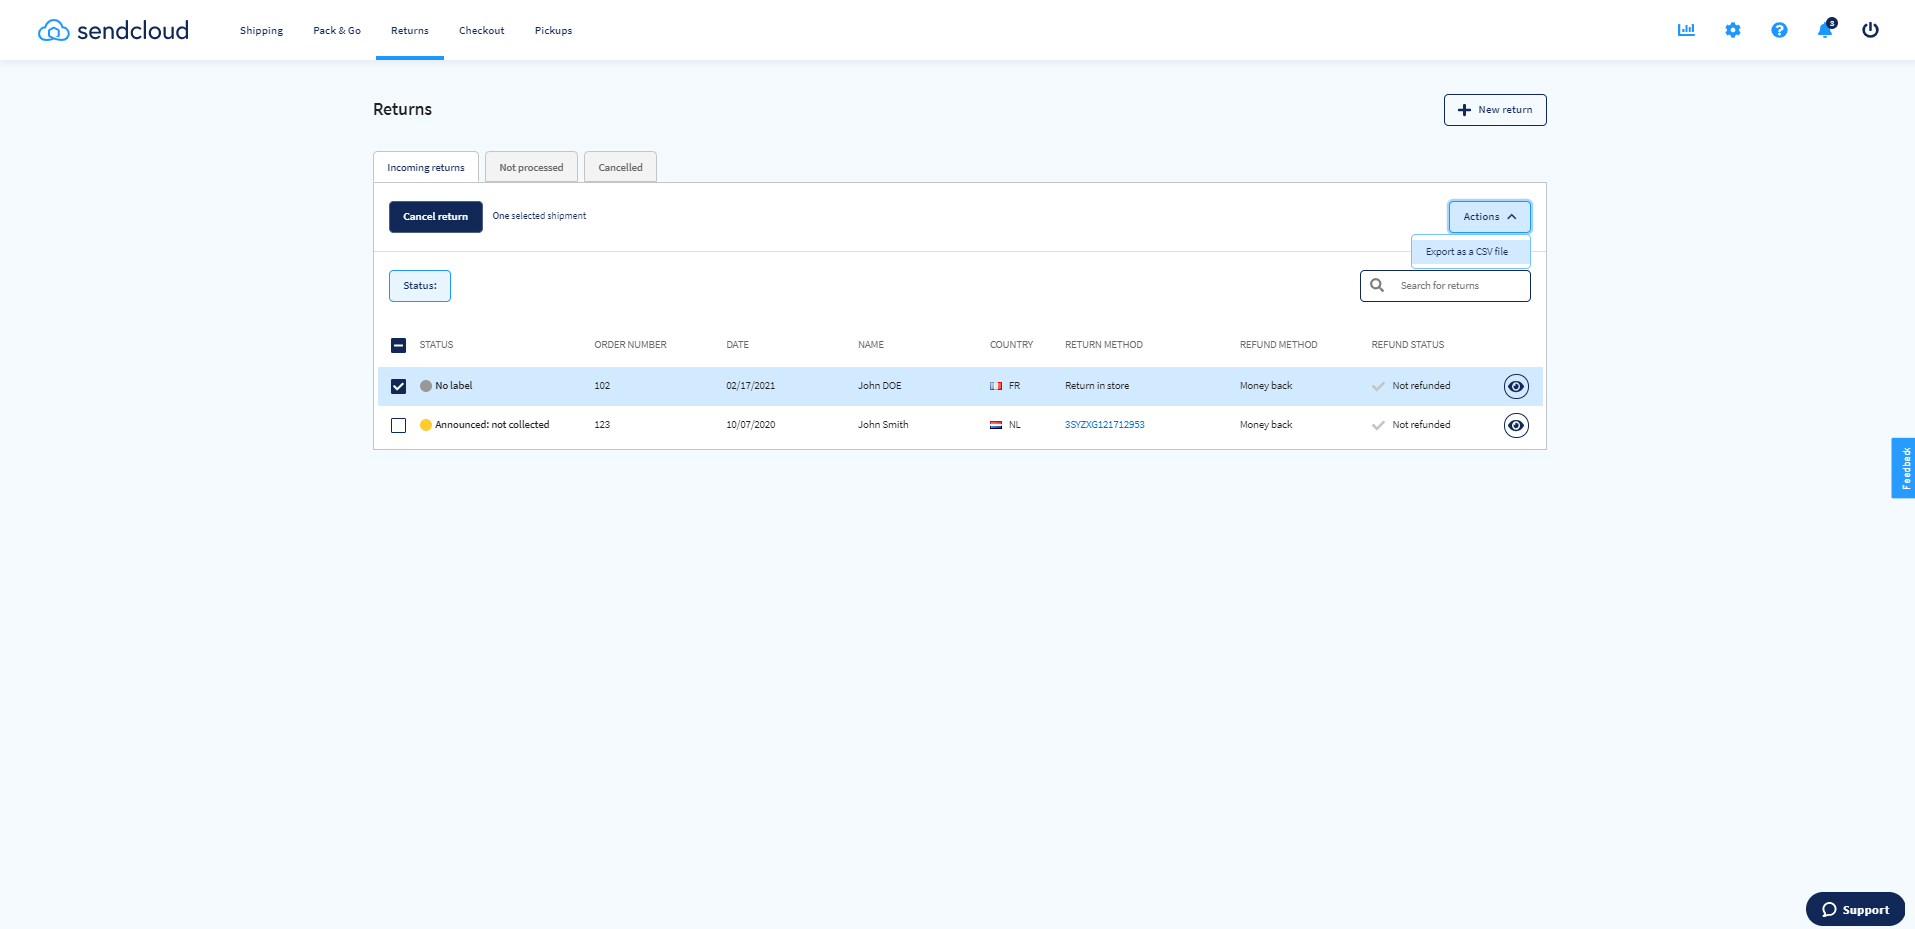Click the John DOE name cell
The image size is (1915, 929).
(x=880, y=386)
